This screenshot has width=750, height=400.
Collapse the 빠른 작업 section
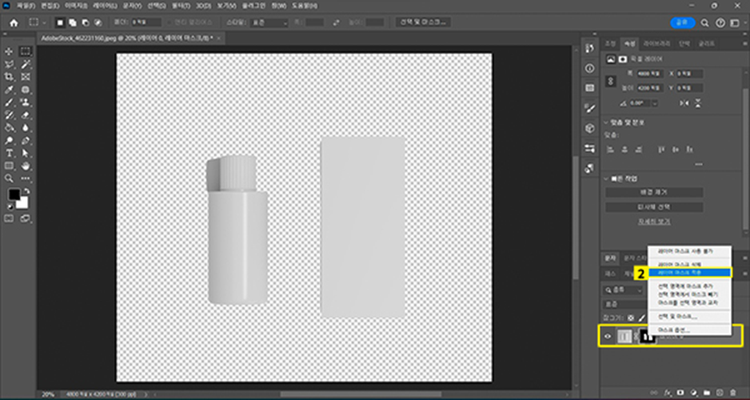coord(606,178)
